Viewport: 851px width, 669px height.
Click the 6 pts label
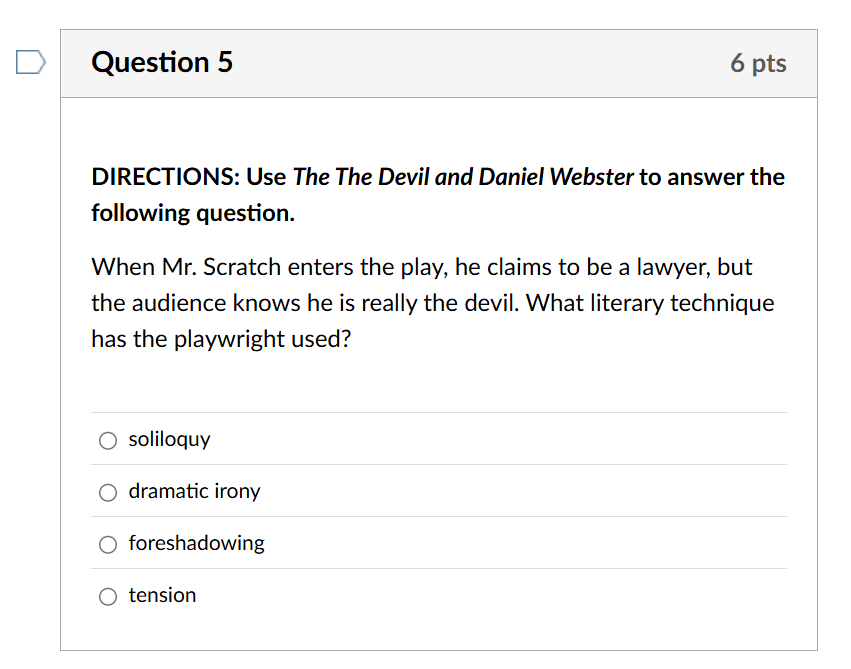click(x=759, y=62)
